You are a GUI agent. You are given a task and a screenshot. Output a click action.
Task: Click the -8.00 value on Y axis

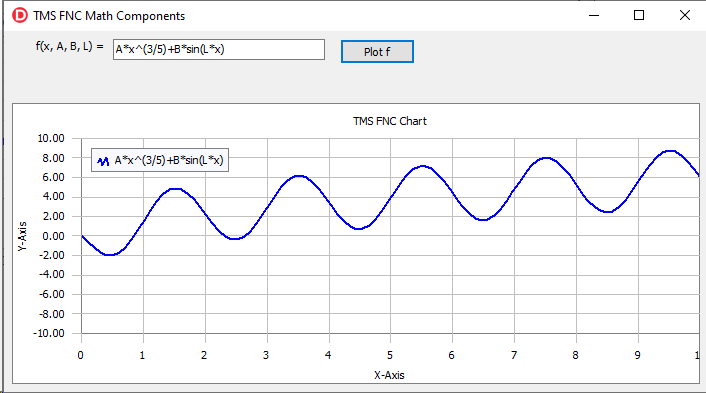pyautogui.click(x=51, y=314)
